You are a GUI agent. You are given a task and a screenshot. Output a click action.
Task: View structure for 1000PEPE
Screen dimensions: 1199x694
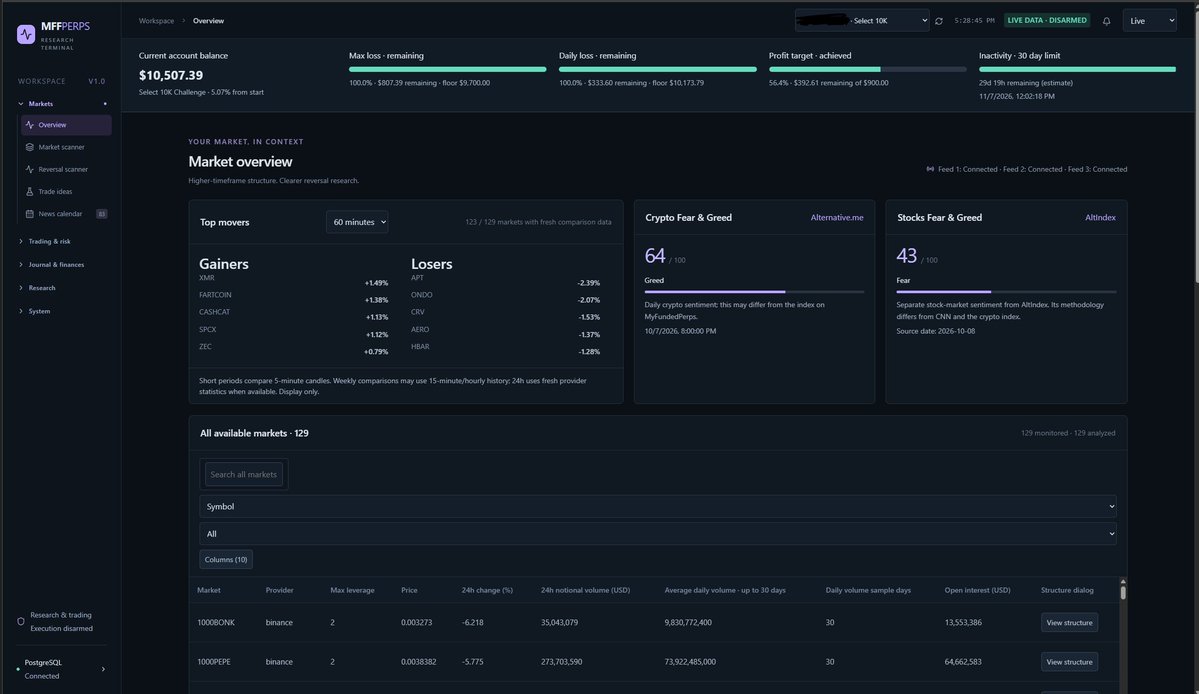1069,662
